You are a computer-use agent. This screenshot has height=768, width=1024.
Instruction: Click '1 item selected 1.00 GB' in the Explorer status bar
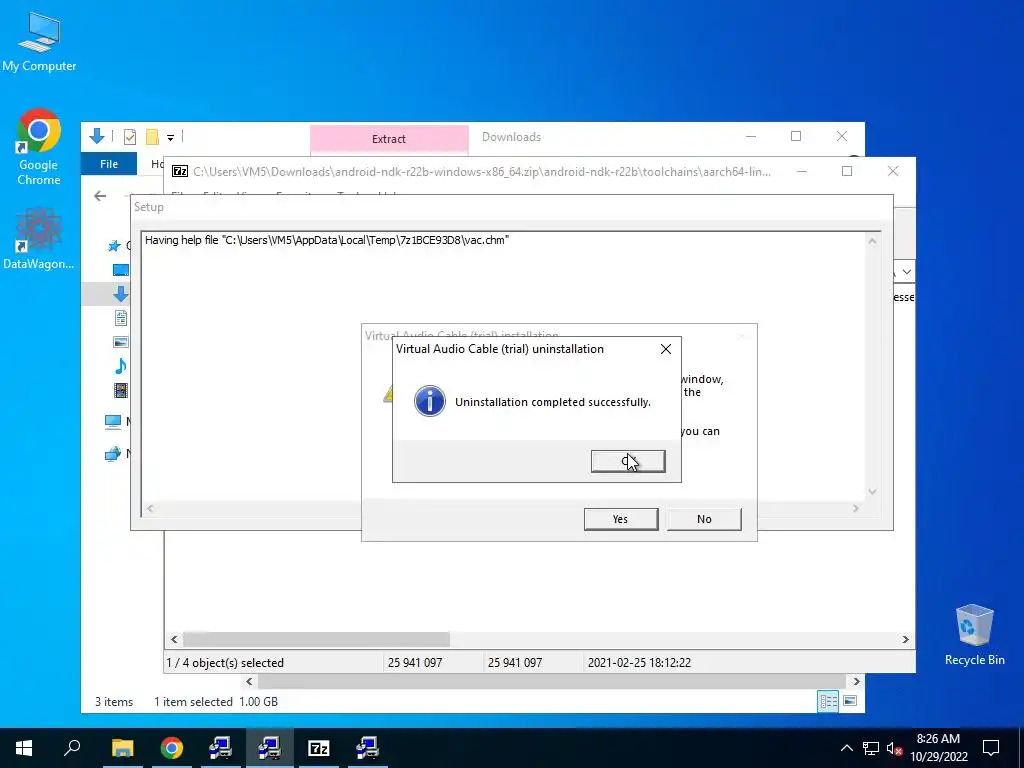[x=216, y=702]
